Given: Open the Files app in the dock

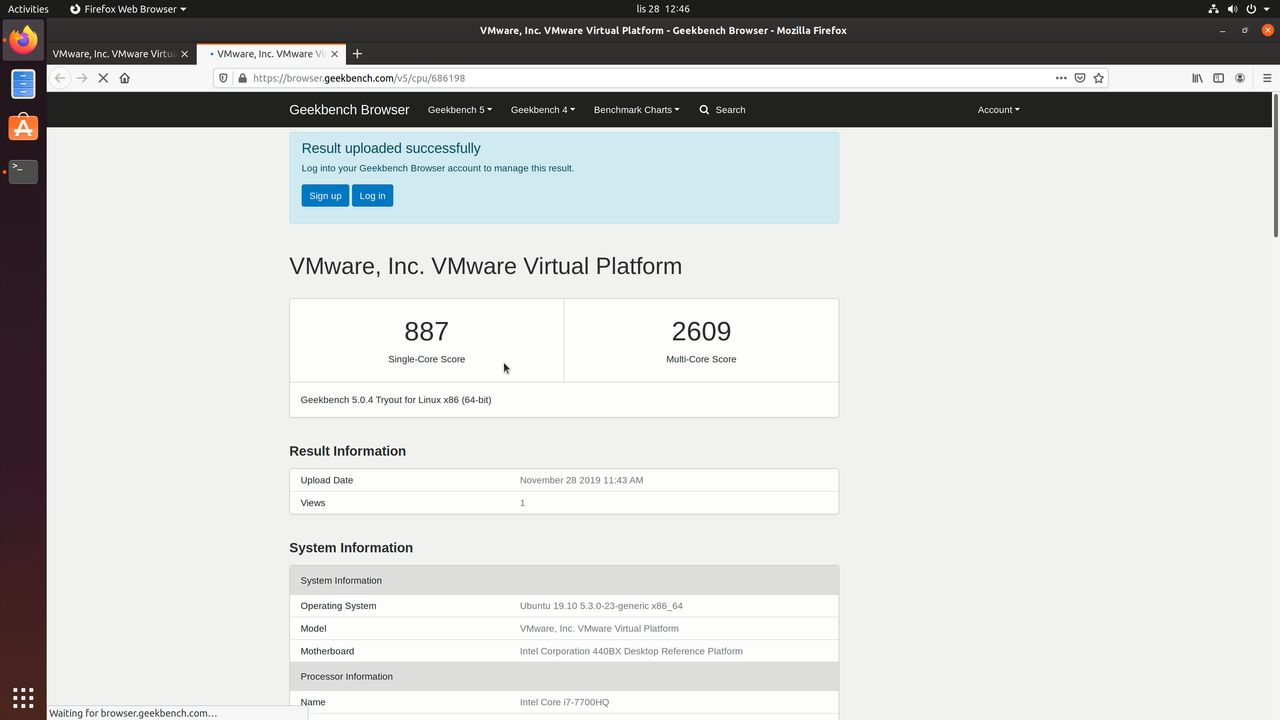Looking at the screenshot, I should (x=23, y=84).
